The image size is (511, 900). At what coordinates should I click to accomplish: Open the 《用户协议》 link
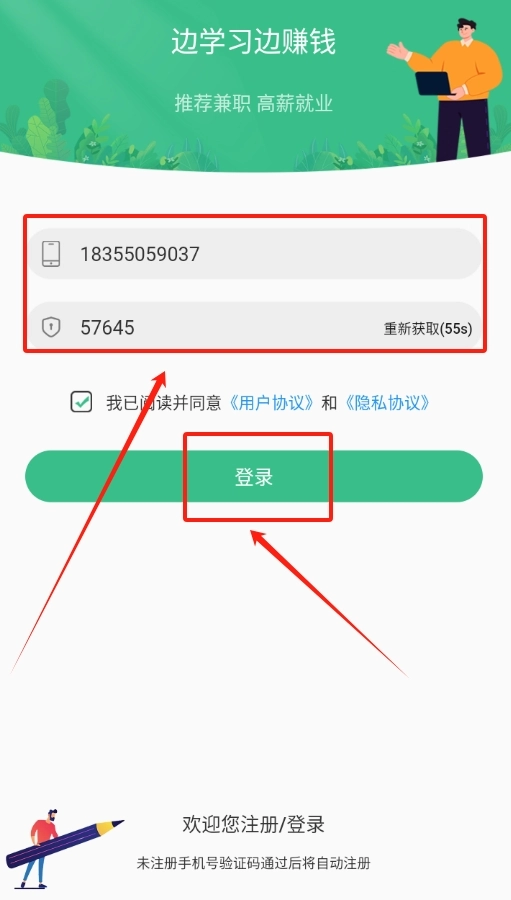pos(272,403)
